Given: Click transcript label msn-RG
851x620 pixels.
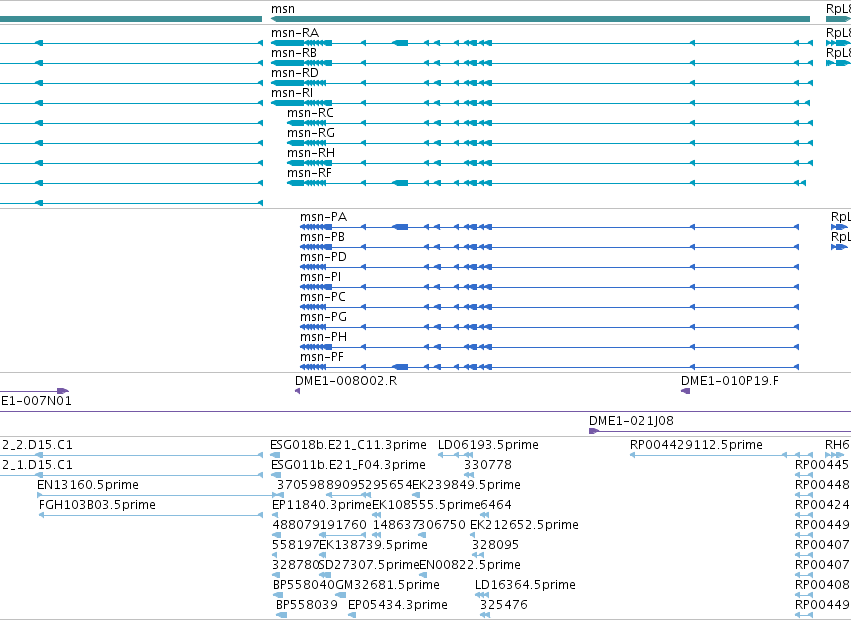Looking at the screenshot, I should tap(310, 134).
